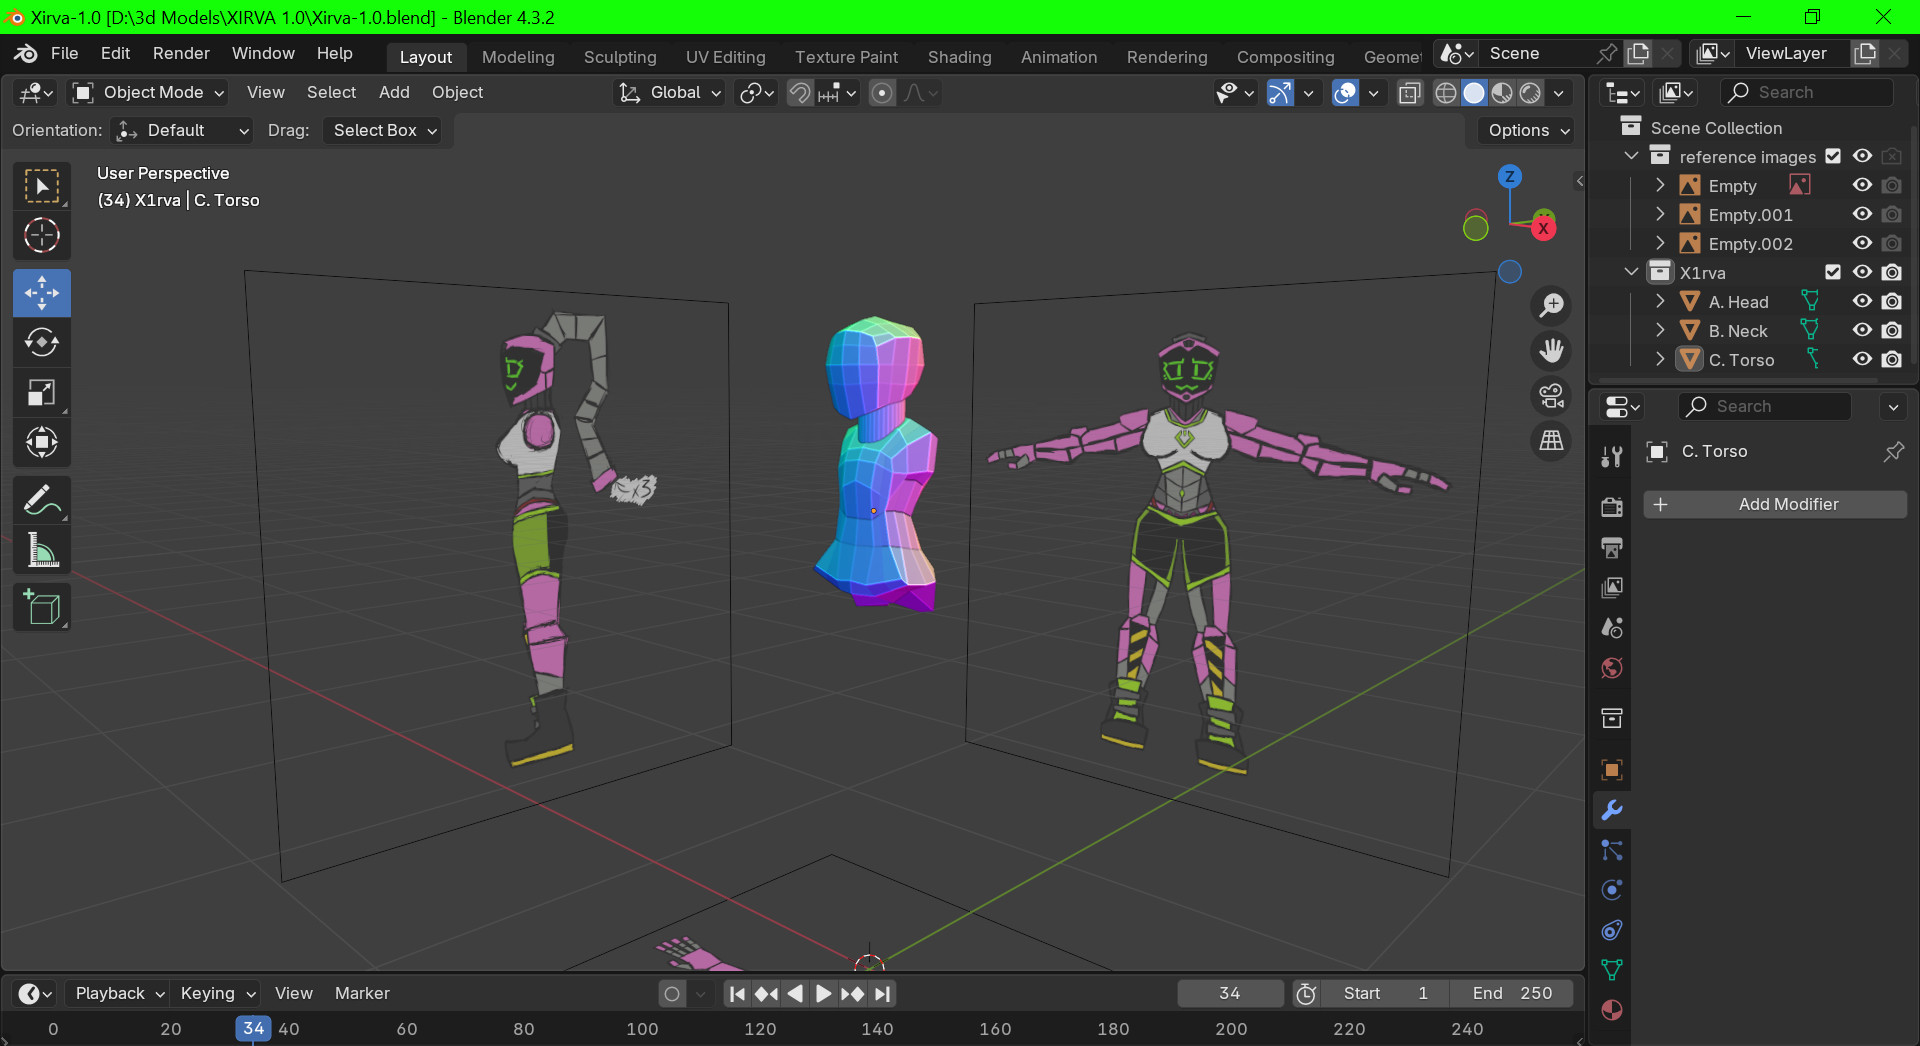Select the Select Box tool
The width and height of the screenshot is (1920, 1046).
coord(42,186)
